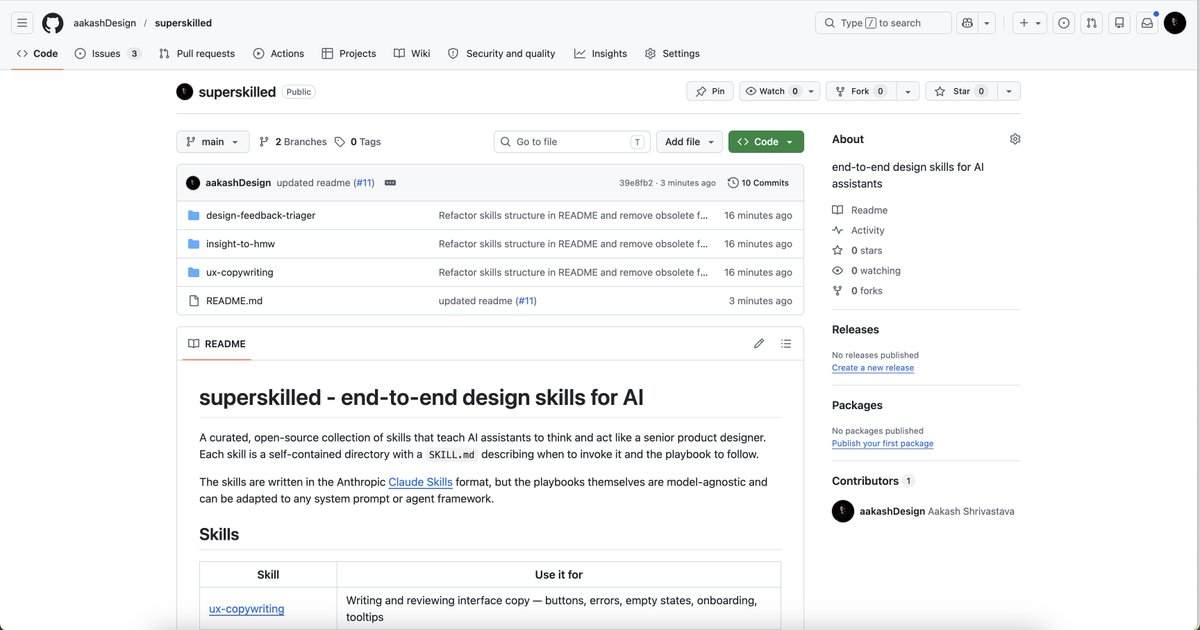The width and height of the screenshot is (1200, 630).
Task: Open the 10 Commits history link
Action: click(758, 183)
